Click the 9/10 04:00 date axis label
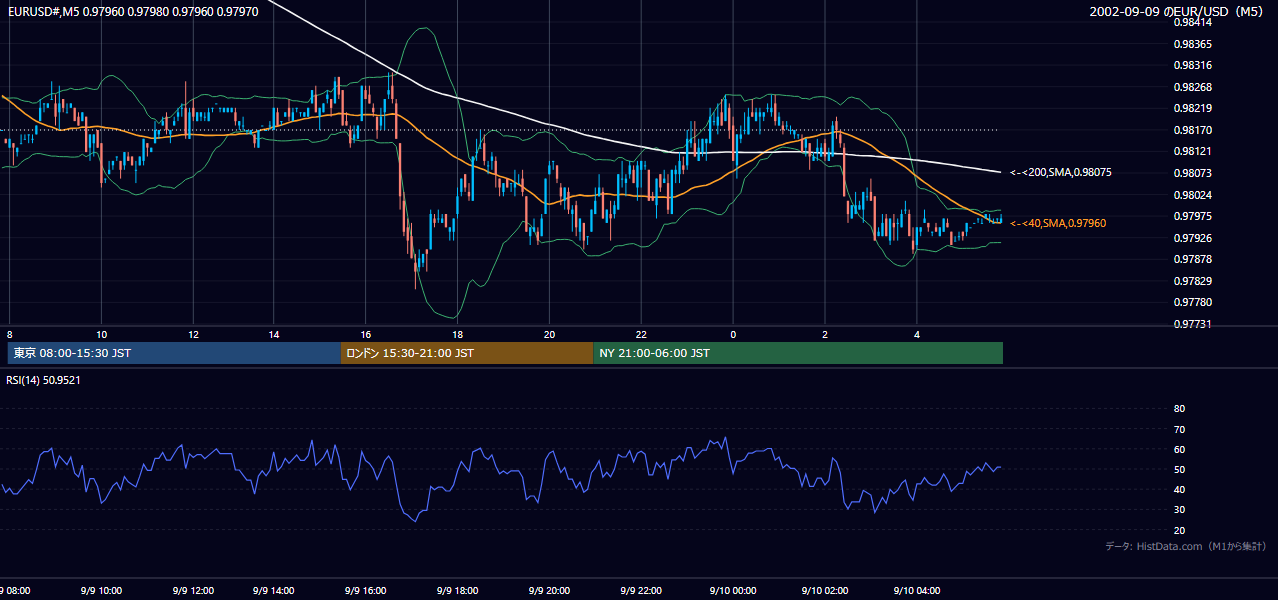The height and width of the screenshot is (600, 1278). [x=917, y=591]
